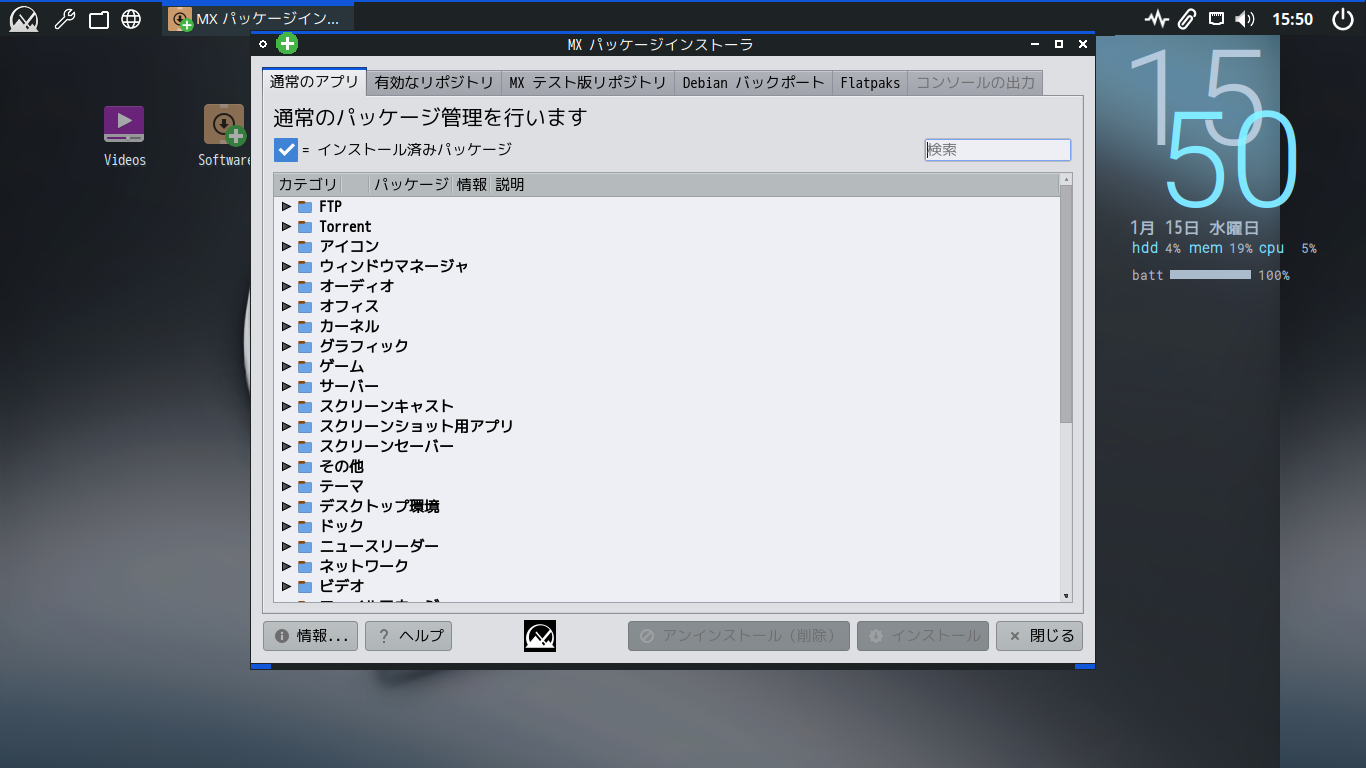This screenshot has width=1366, height=768.
Task: Select the Software desktop icon
Action: tap(224, 136)
